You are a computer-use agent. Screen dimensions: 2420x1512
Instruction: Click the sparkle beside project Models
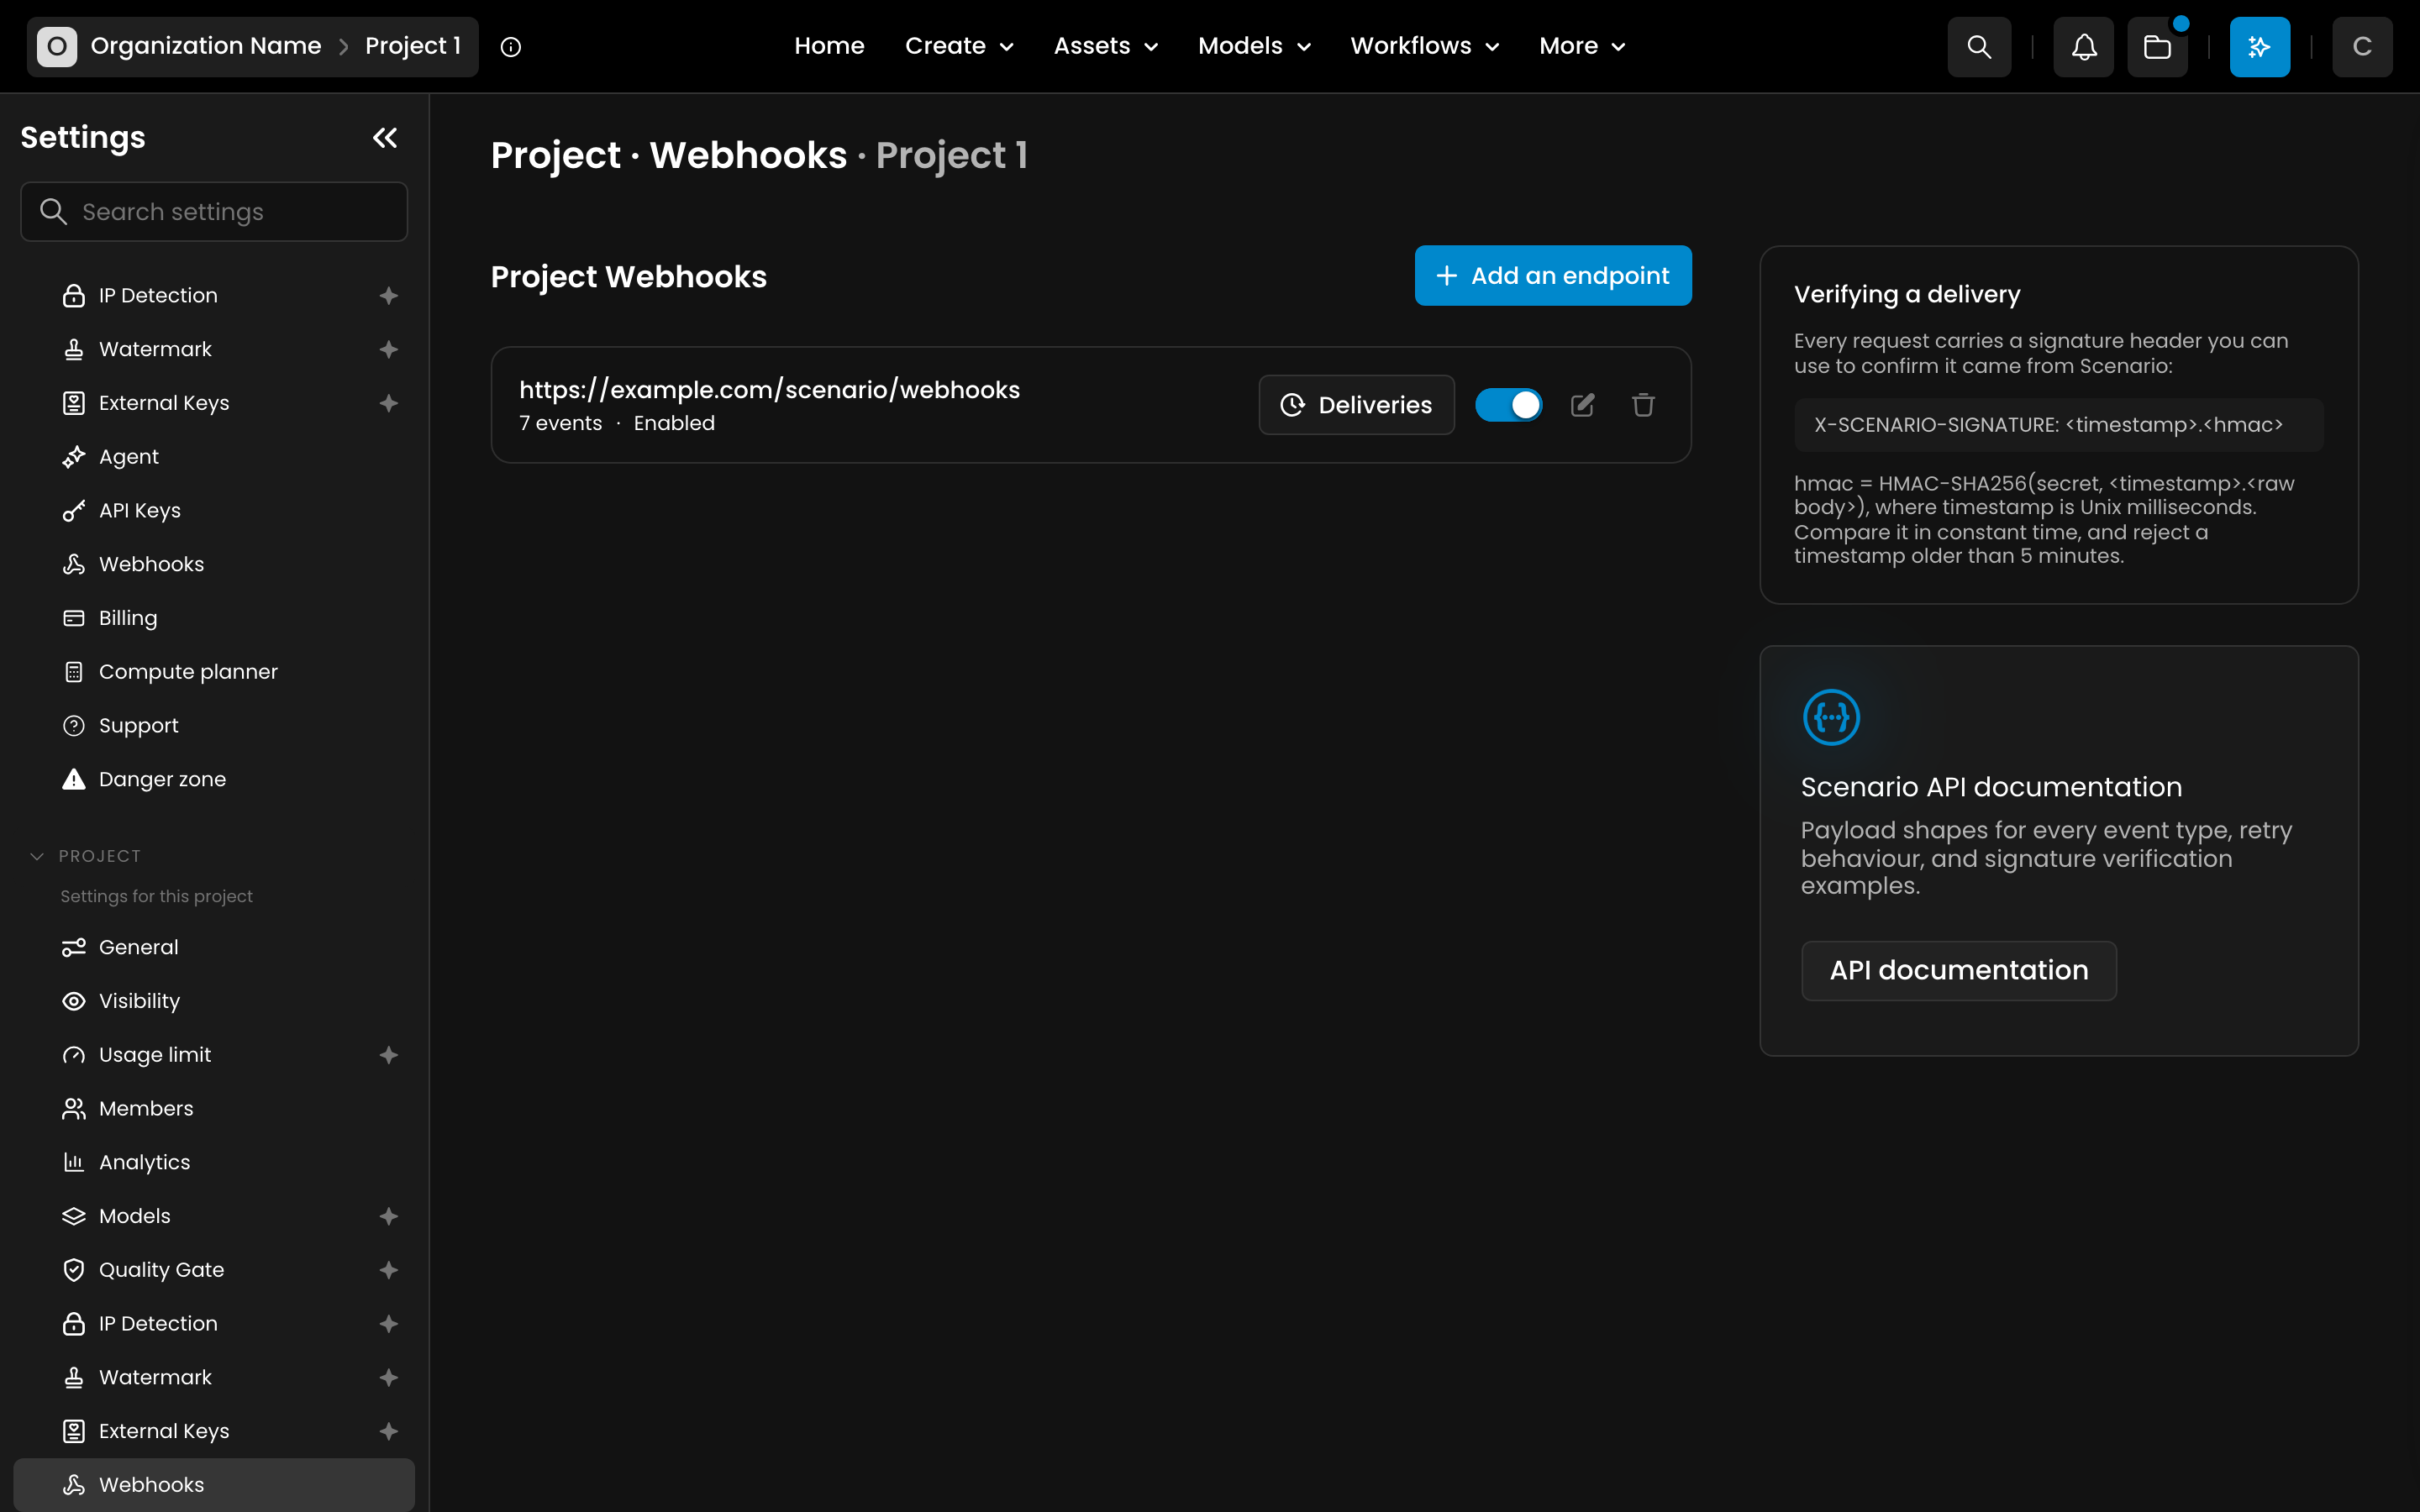click(x=389, y=1216)
